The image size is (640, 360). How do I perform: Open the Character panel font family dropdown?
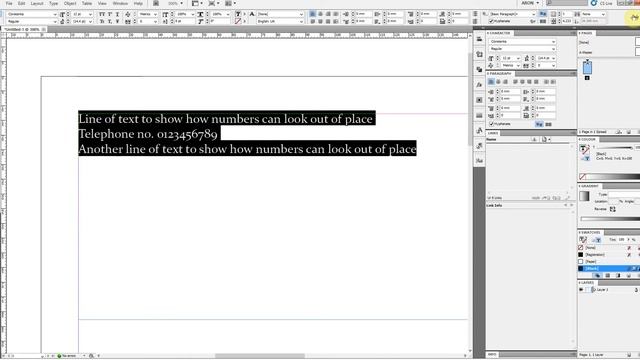point(522,42)
